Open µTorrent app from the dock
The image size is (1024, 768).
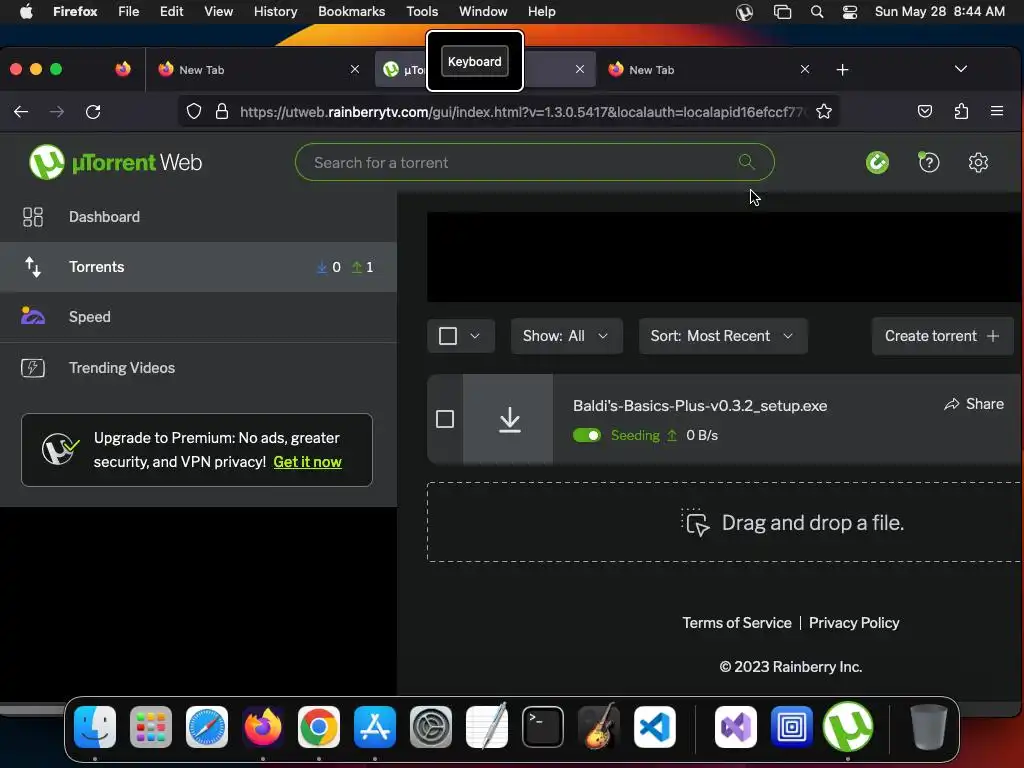848,727
